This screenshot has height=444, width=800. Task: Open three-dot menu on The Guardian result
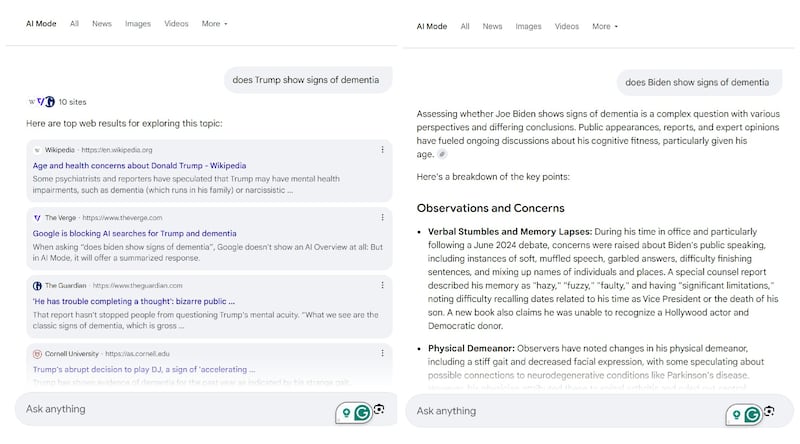click(382, 285)
